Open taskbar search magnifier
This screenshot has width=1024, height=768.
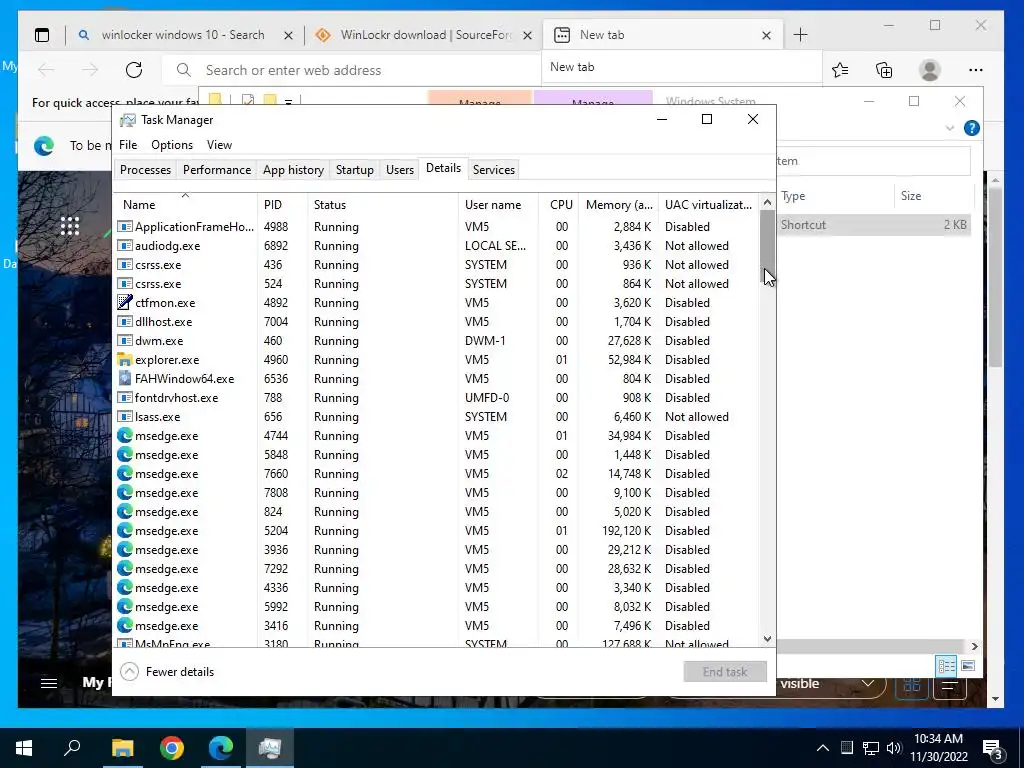(x=72, y=748)
